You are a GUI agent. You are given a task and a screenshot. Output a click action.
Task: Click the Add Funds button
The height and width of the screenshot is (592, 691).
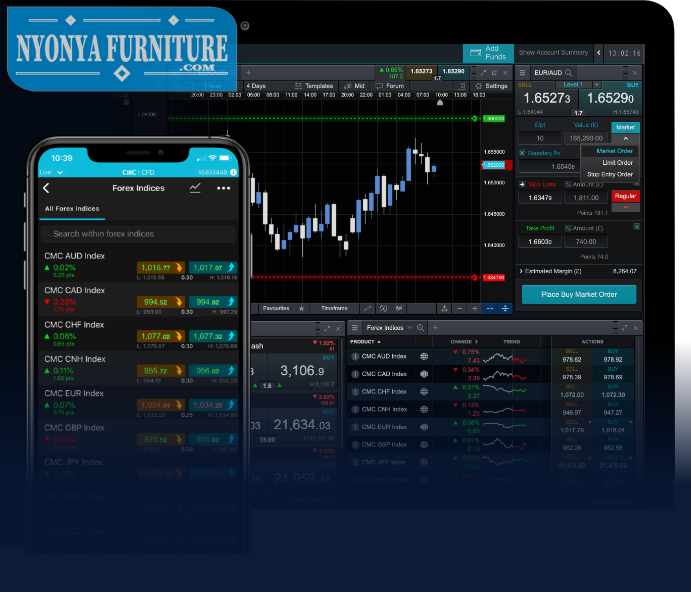(x=488, y=53)
